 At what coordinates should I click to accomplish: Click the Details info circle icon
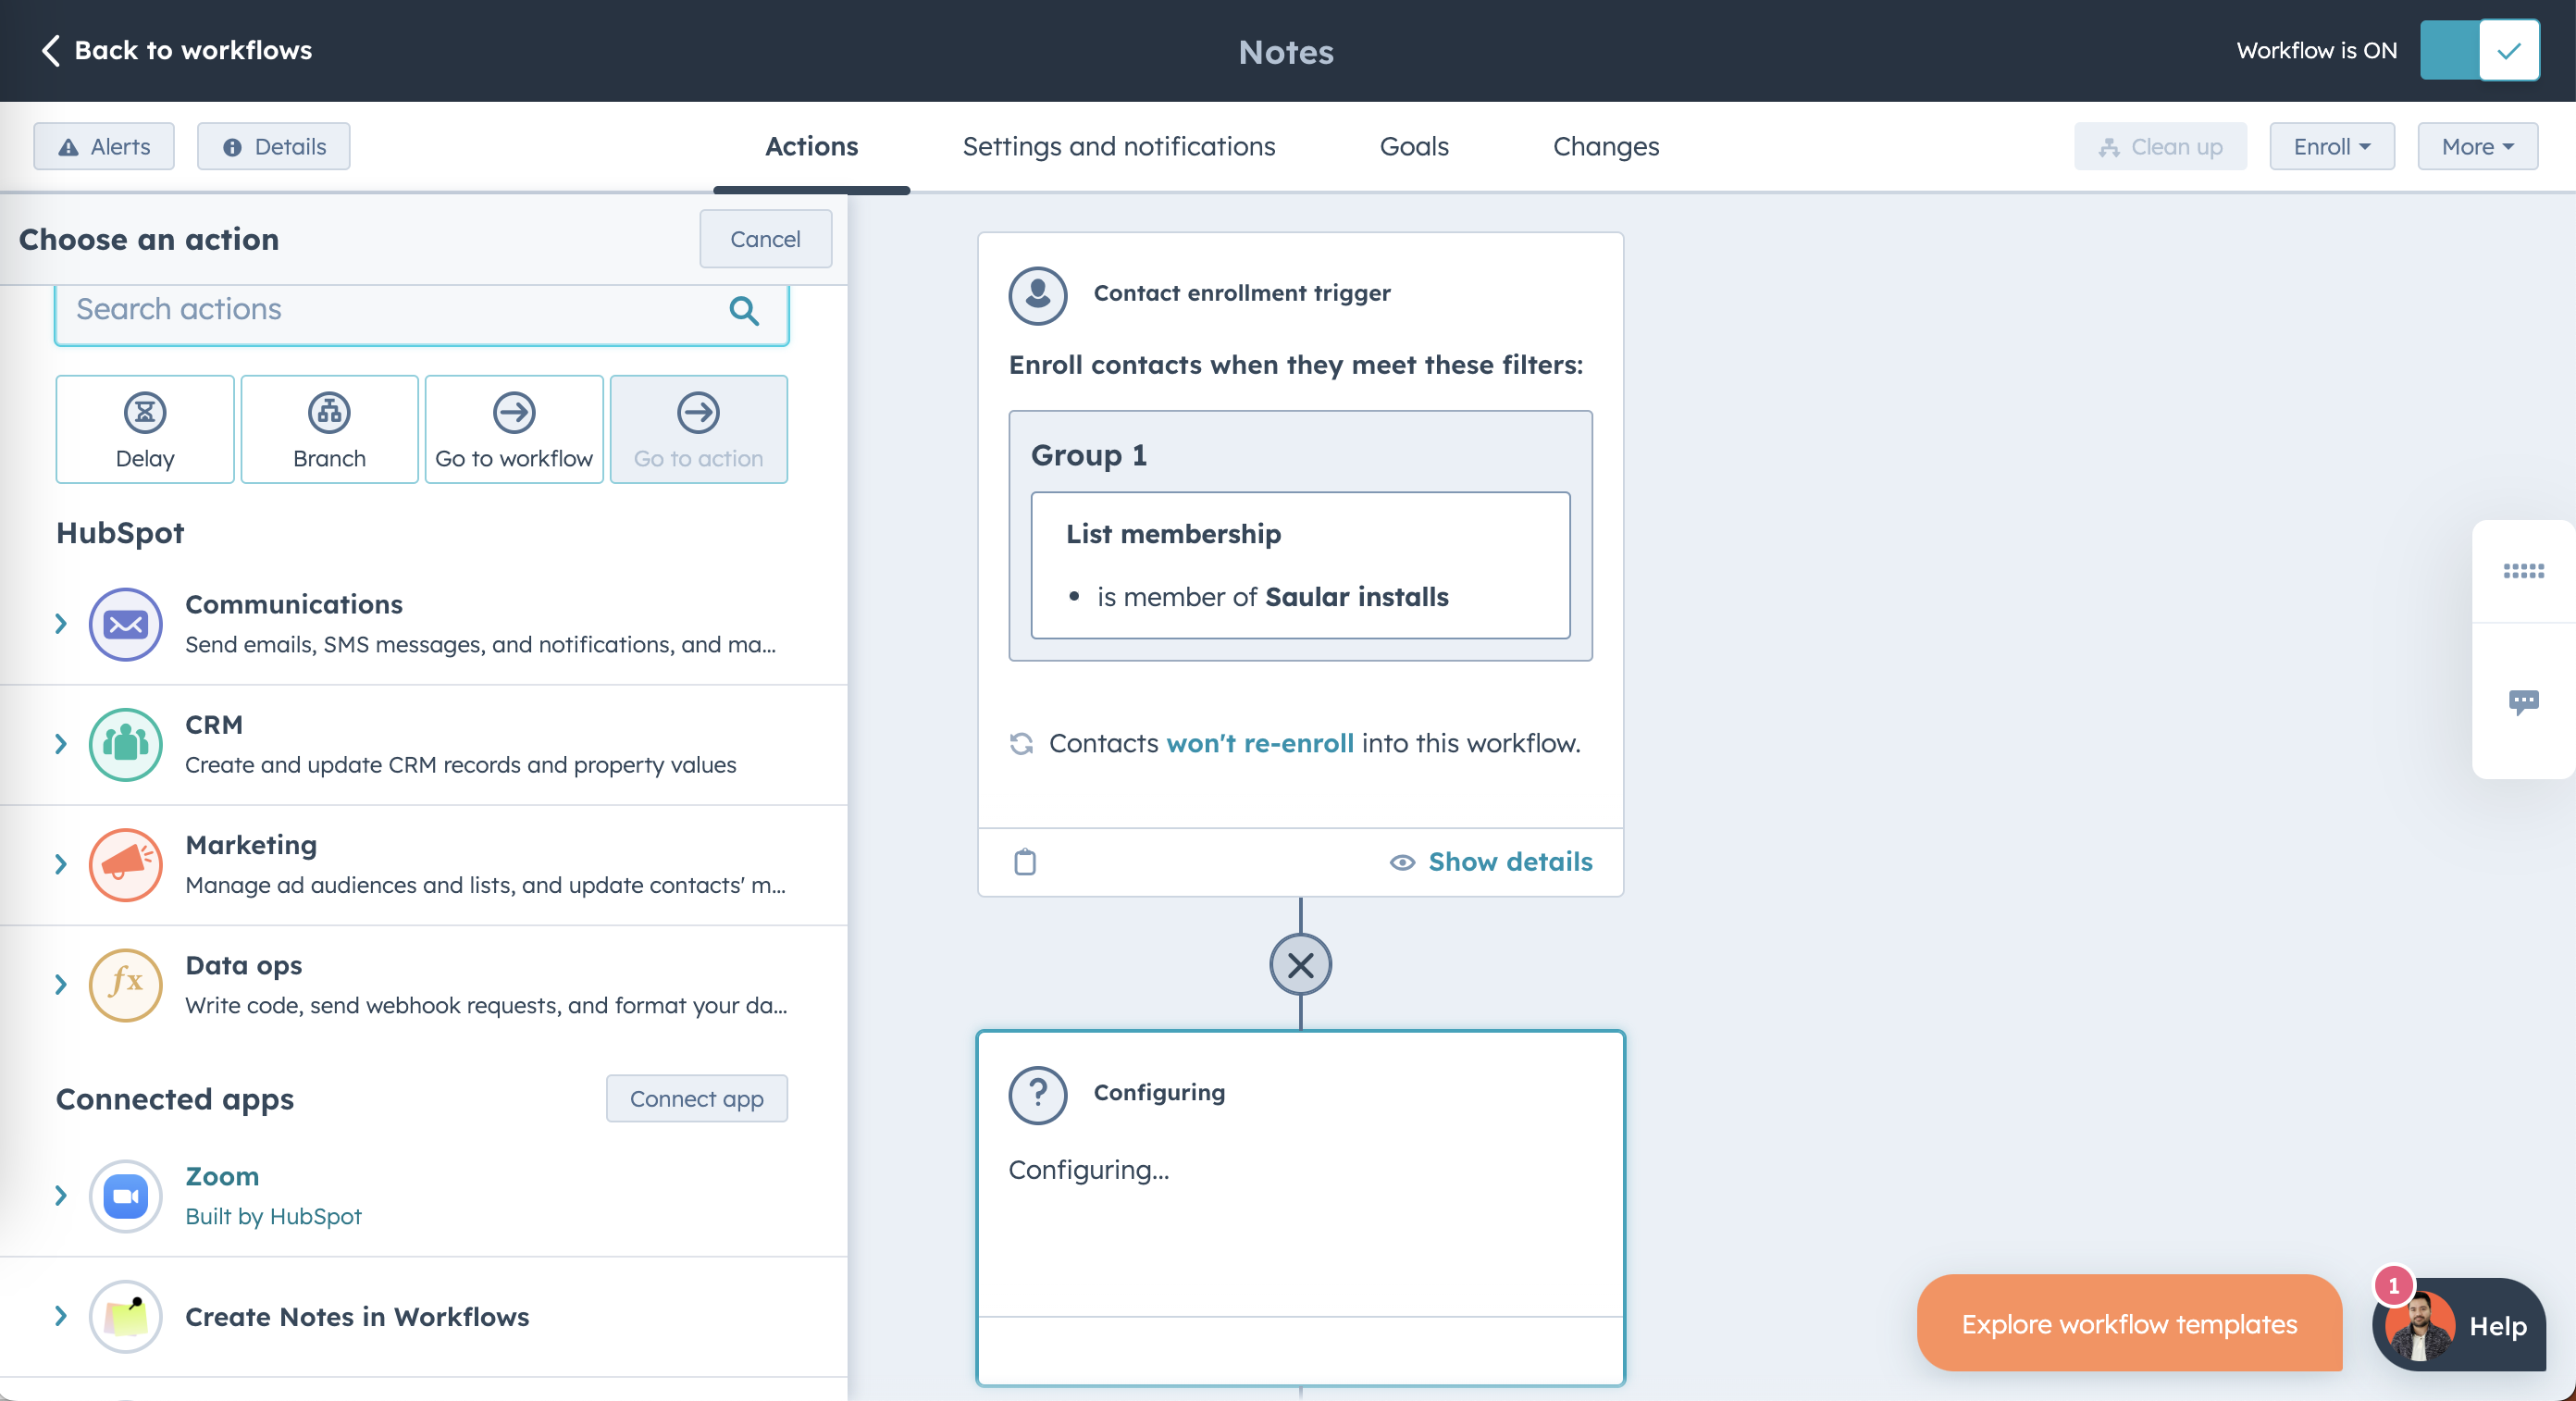232,147
